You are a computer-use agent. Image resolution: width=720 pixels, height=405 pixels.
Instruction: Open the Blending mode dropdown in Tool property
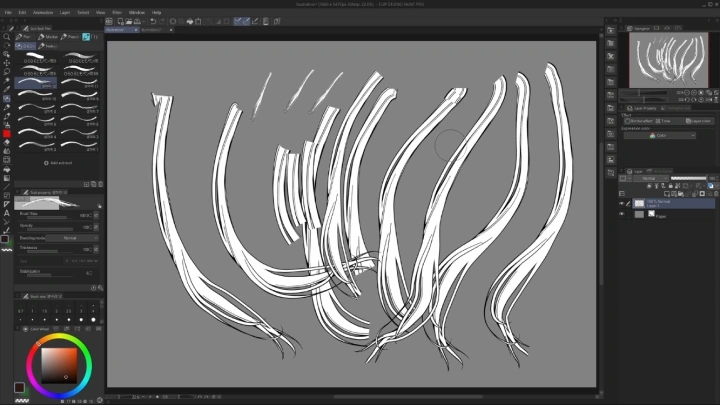click(70, 238)
